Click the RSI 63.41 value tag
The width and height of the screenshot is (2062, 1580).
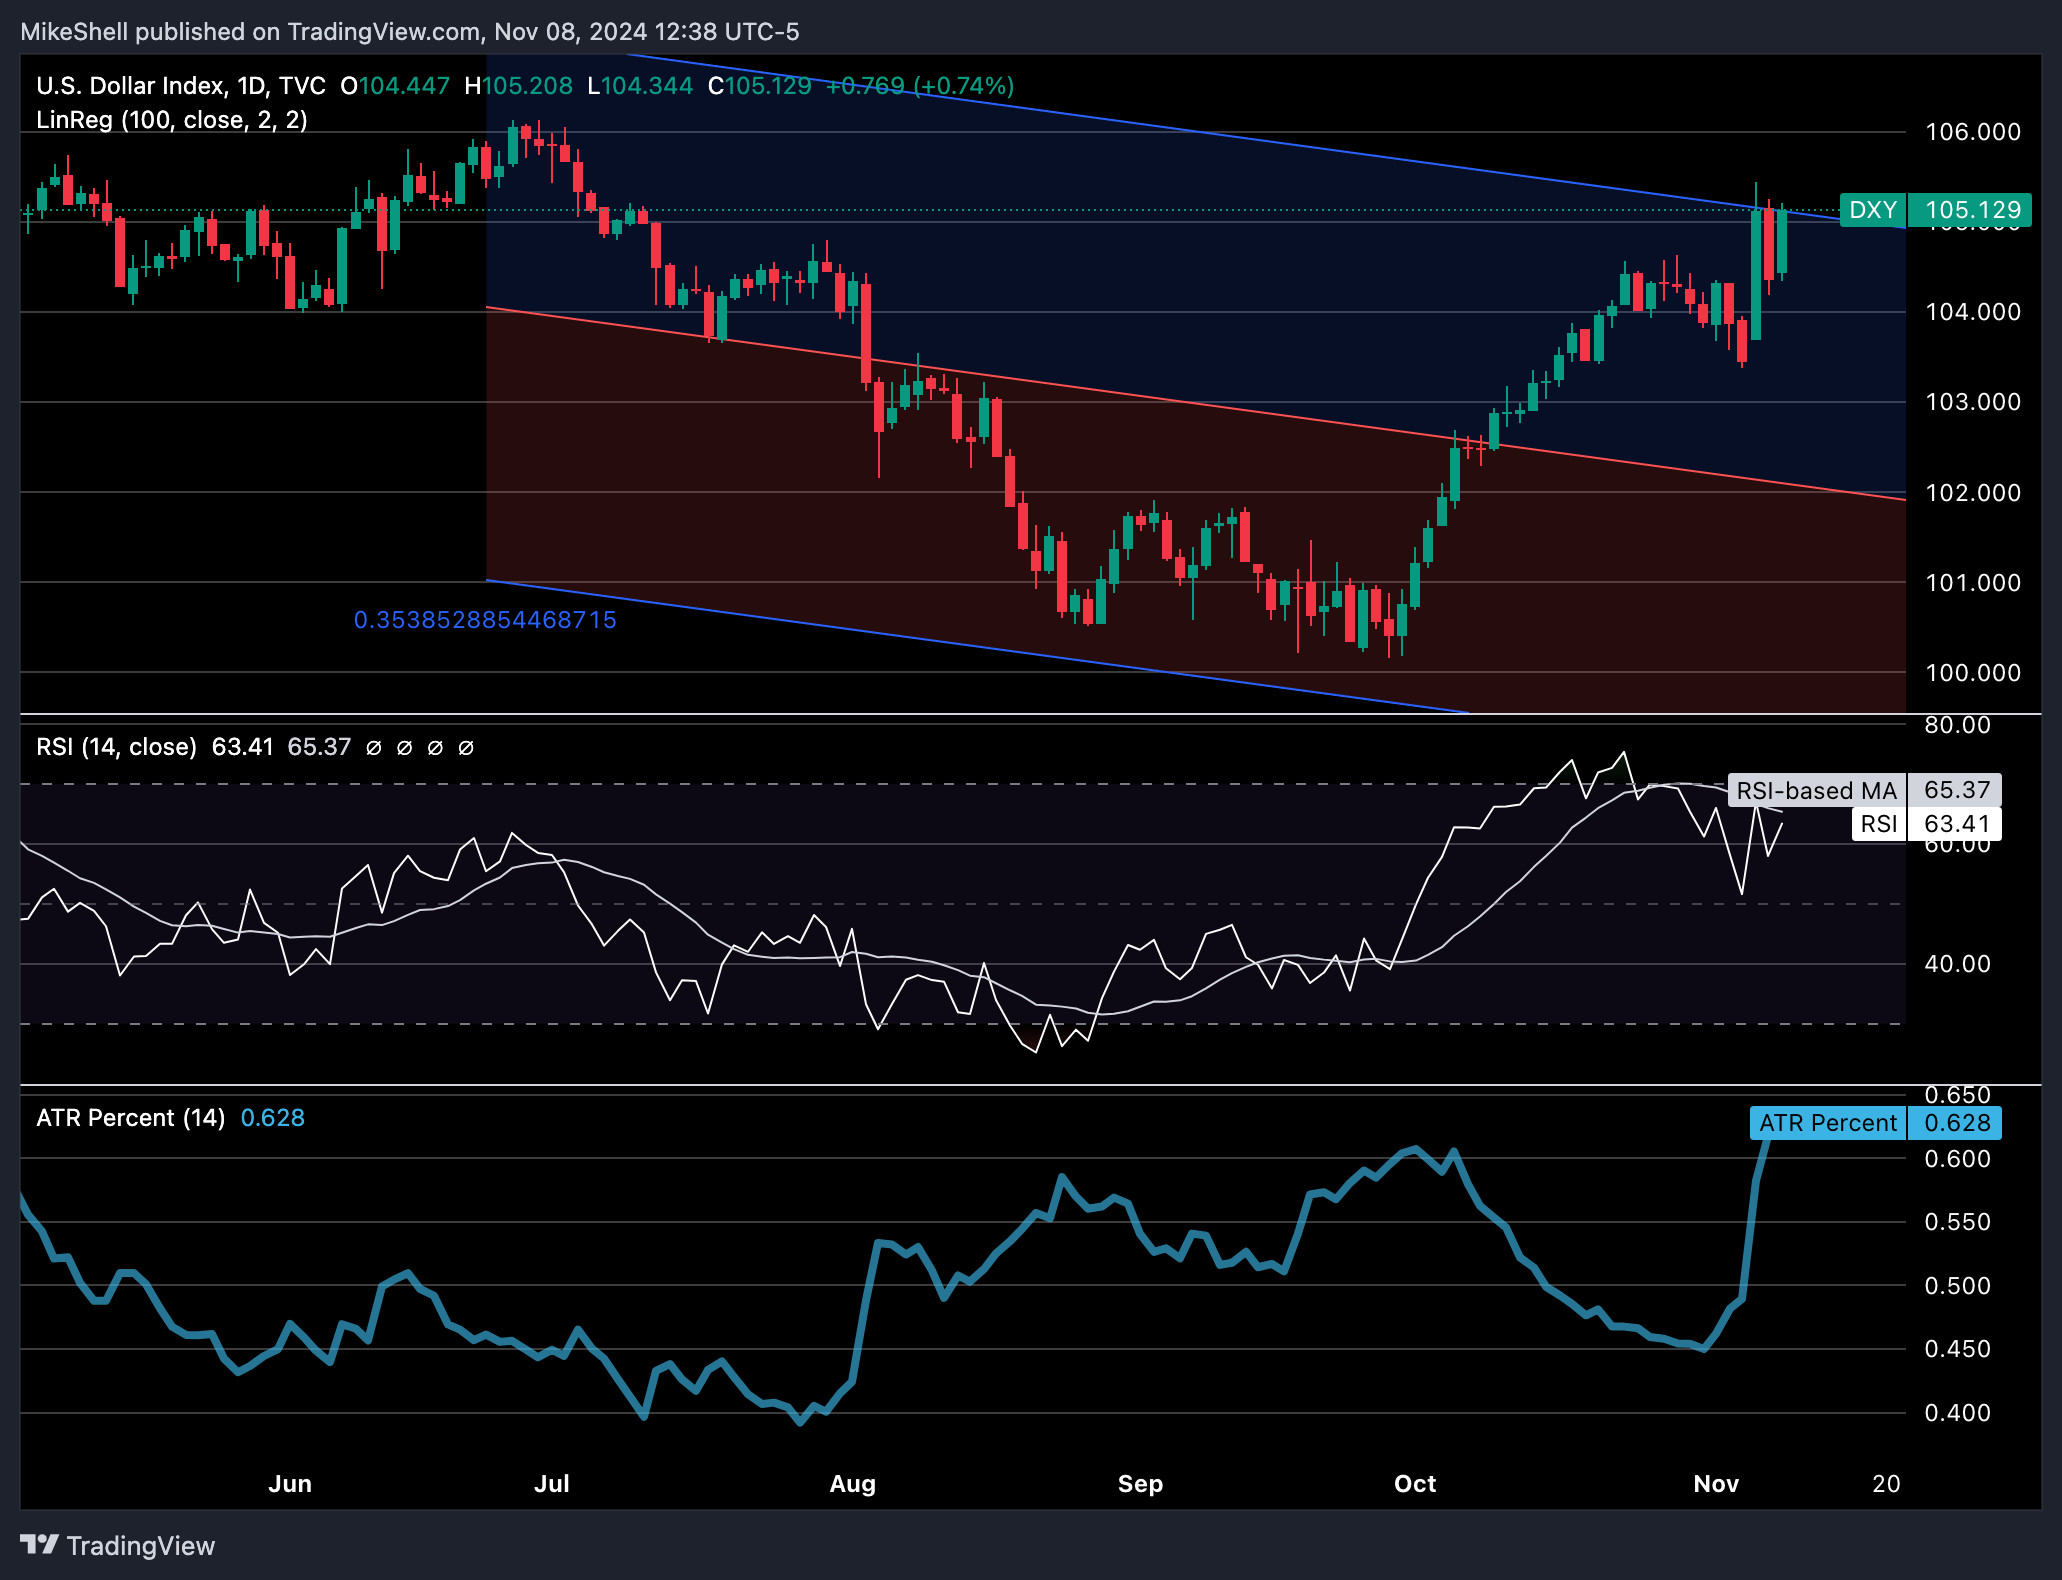(x=1956, y=824)
